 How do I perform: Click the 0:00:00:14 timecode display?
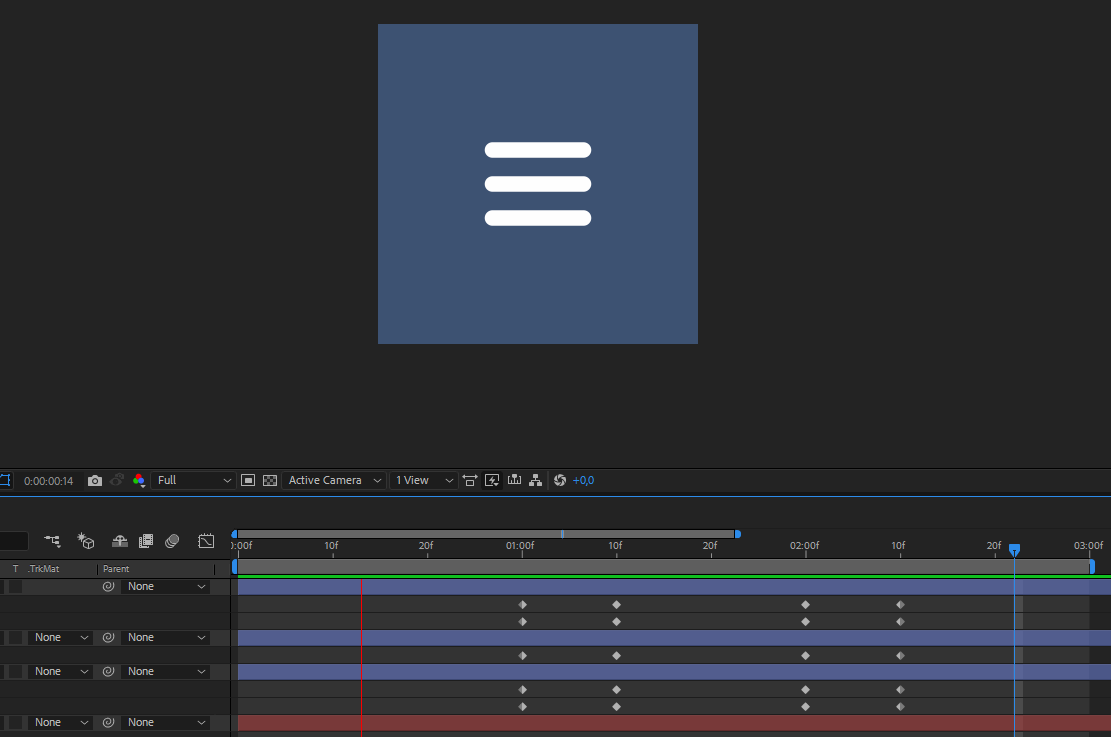coord(48,481)
